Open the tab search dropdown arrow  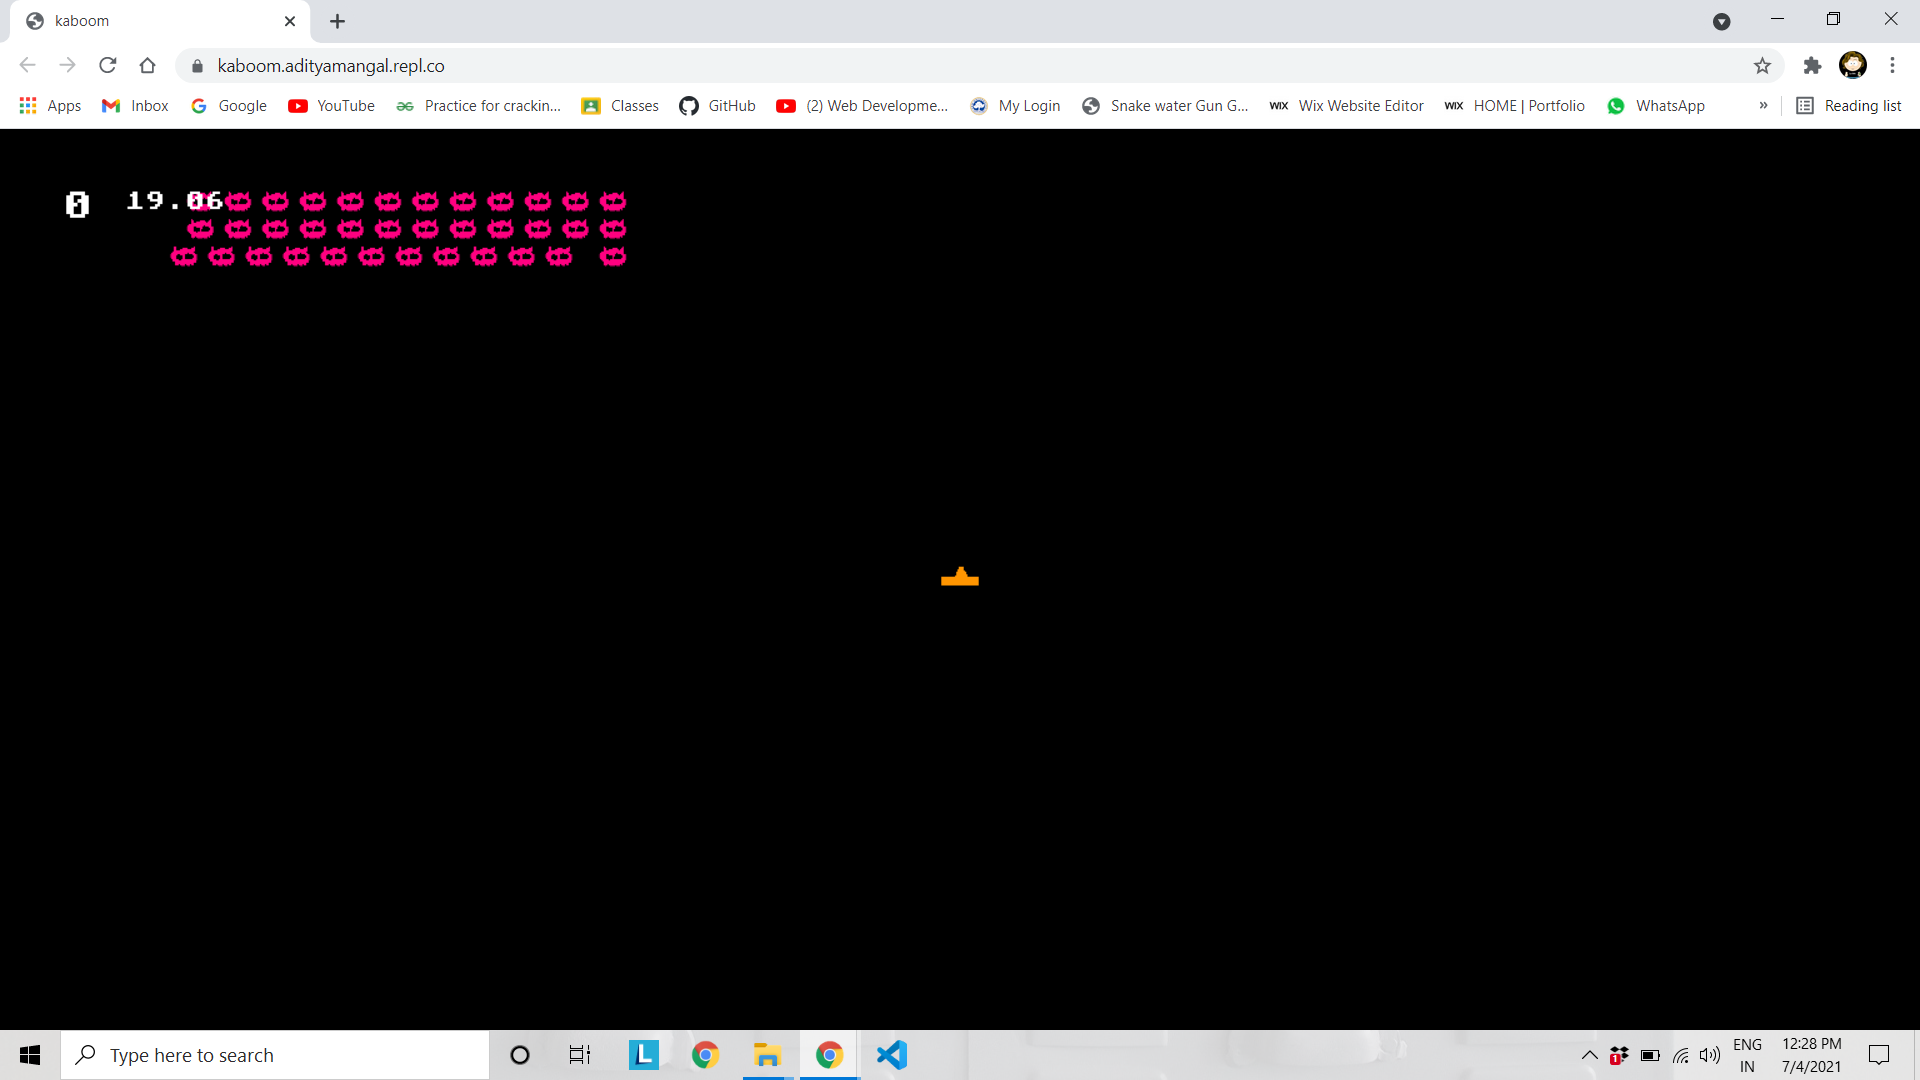1721,21
